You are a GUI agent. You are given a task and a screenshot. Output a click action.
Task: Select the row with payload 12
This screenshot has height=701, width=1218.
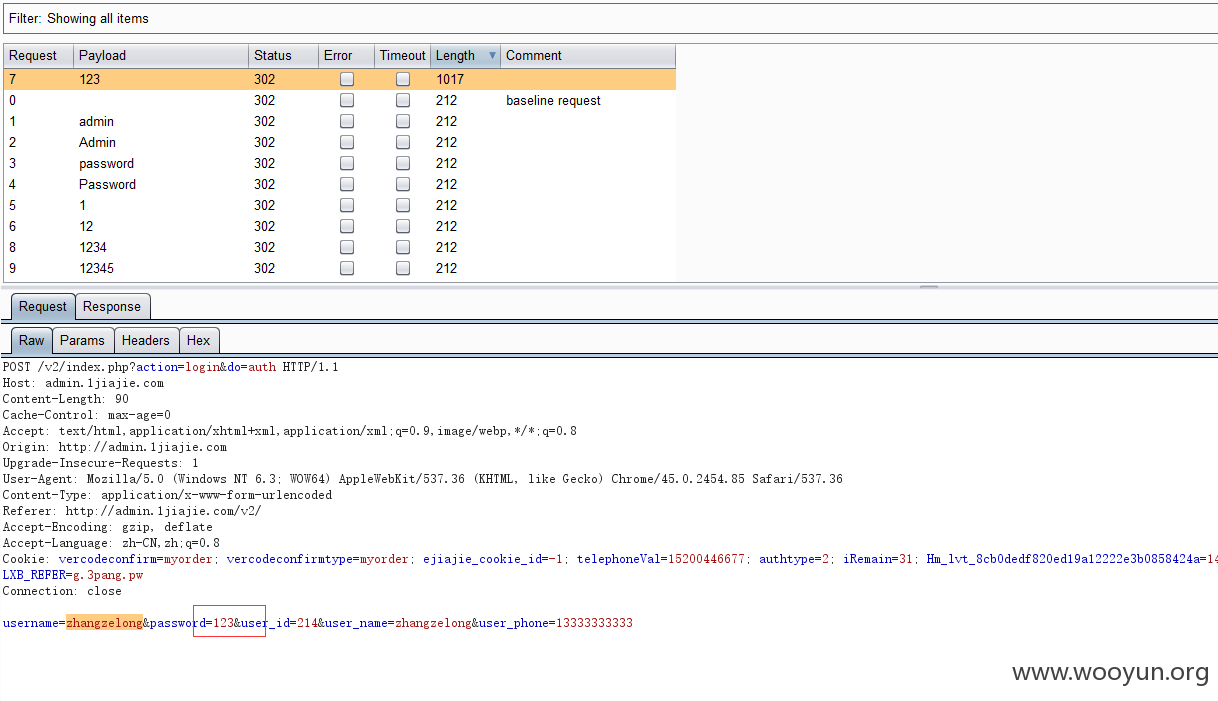[x=340, y=226]
